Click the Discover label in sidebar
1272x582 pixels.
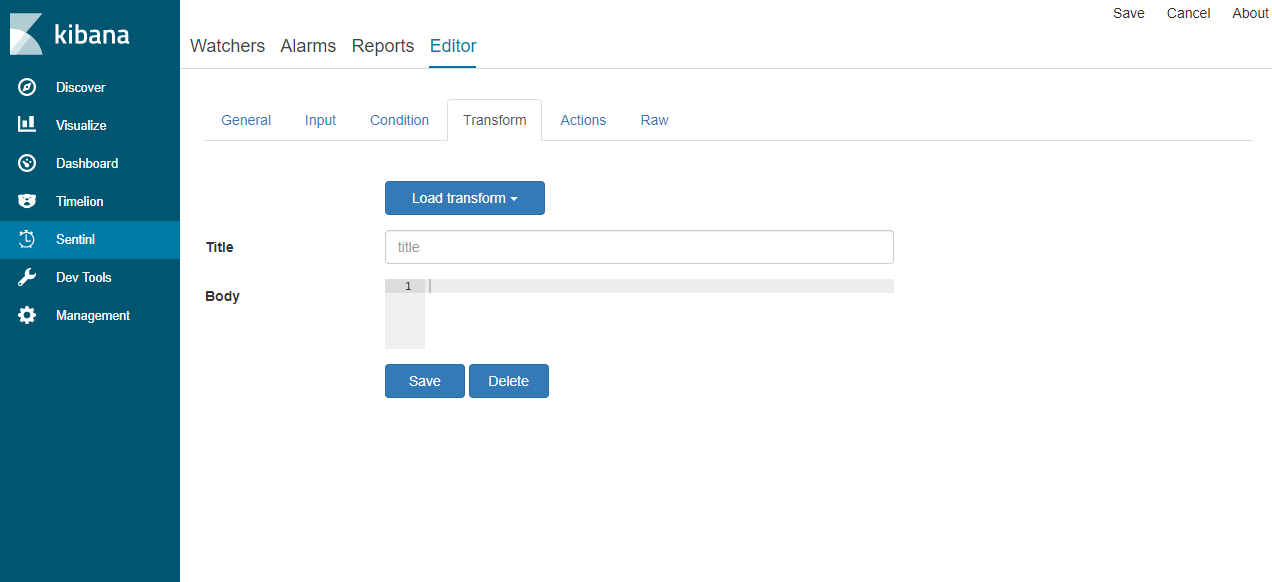pyautogui.click(x=80, y=87)
